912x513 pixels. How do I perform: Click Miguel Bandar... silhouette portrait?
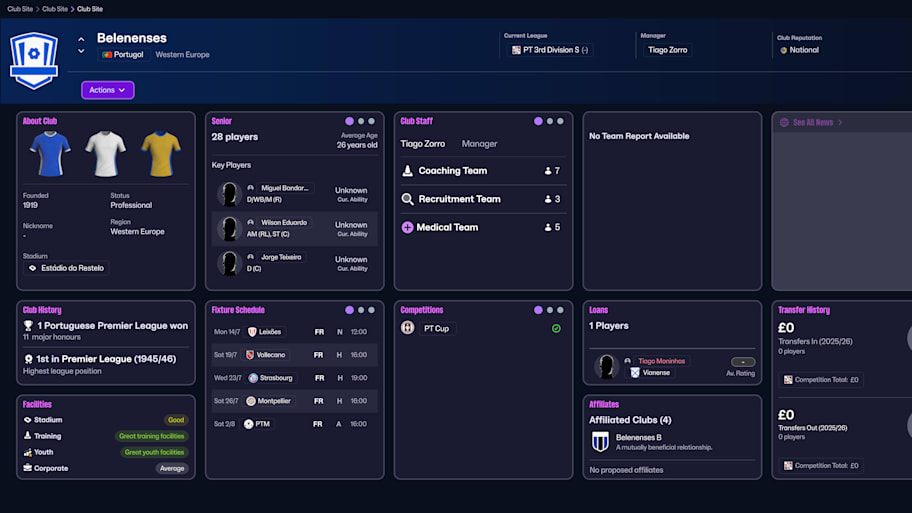click(x=229, y=194)
